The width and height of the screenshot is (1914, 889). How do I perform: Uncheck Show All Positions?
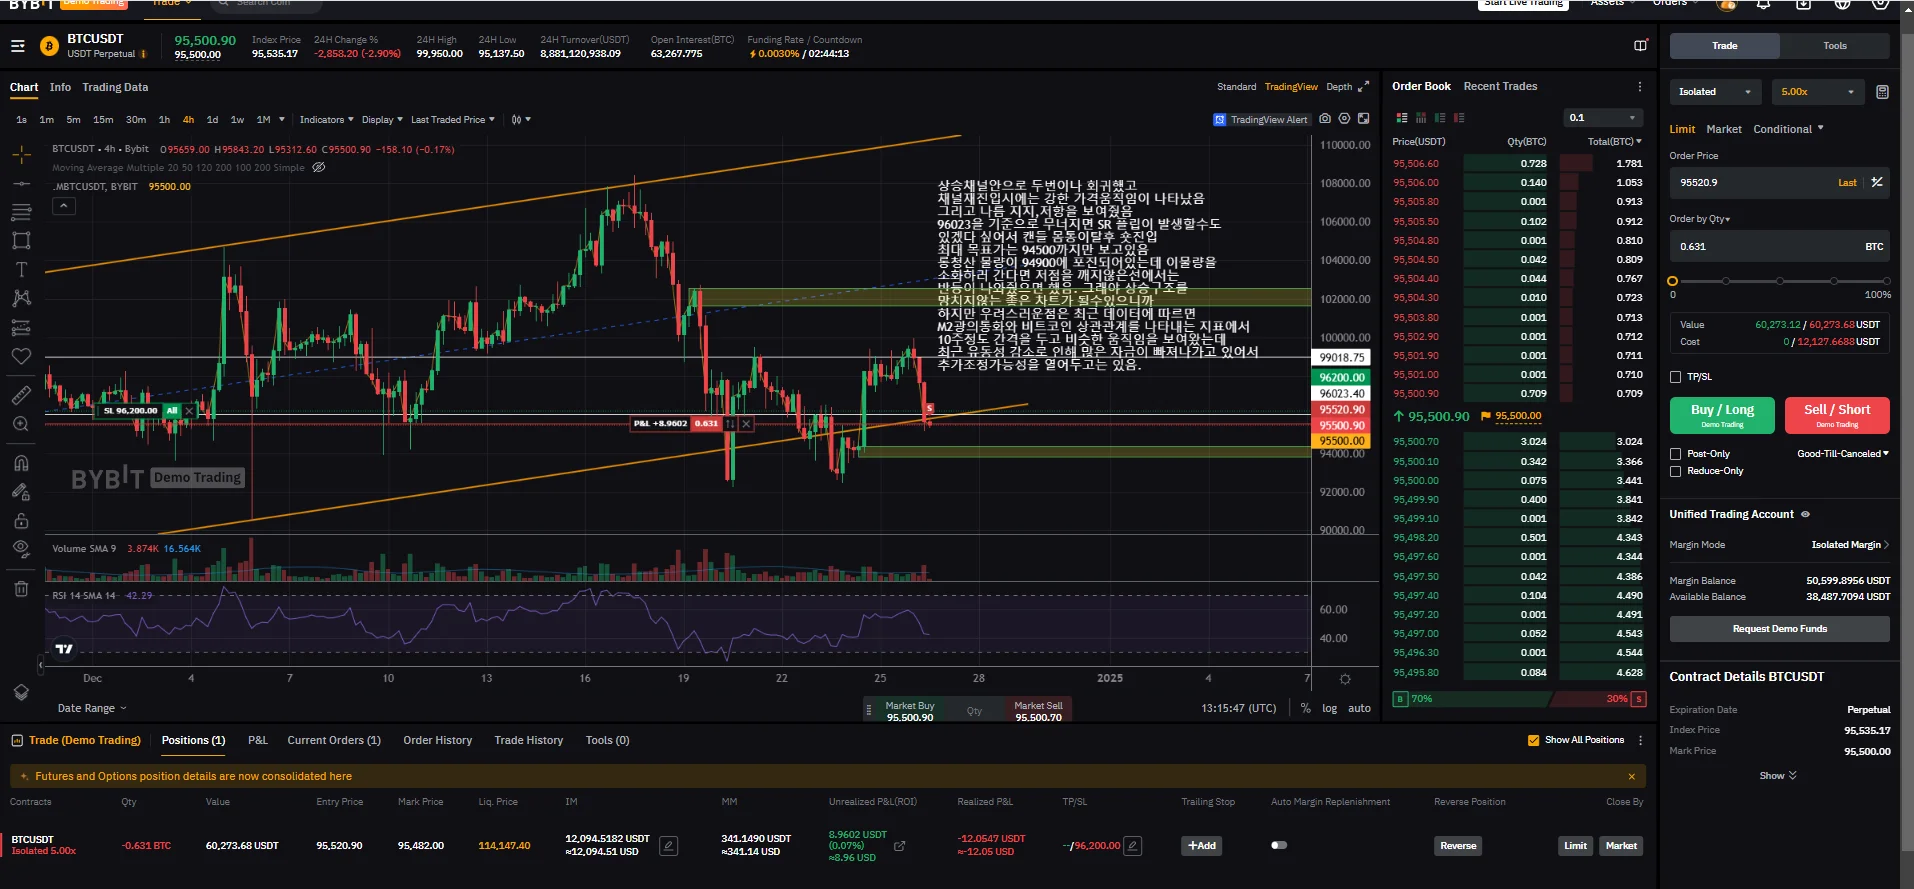(x=1533, y=740)
